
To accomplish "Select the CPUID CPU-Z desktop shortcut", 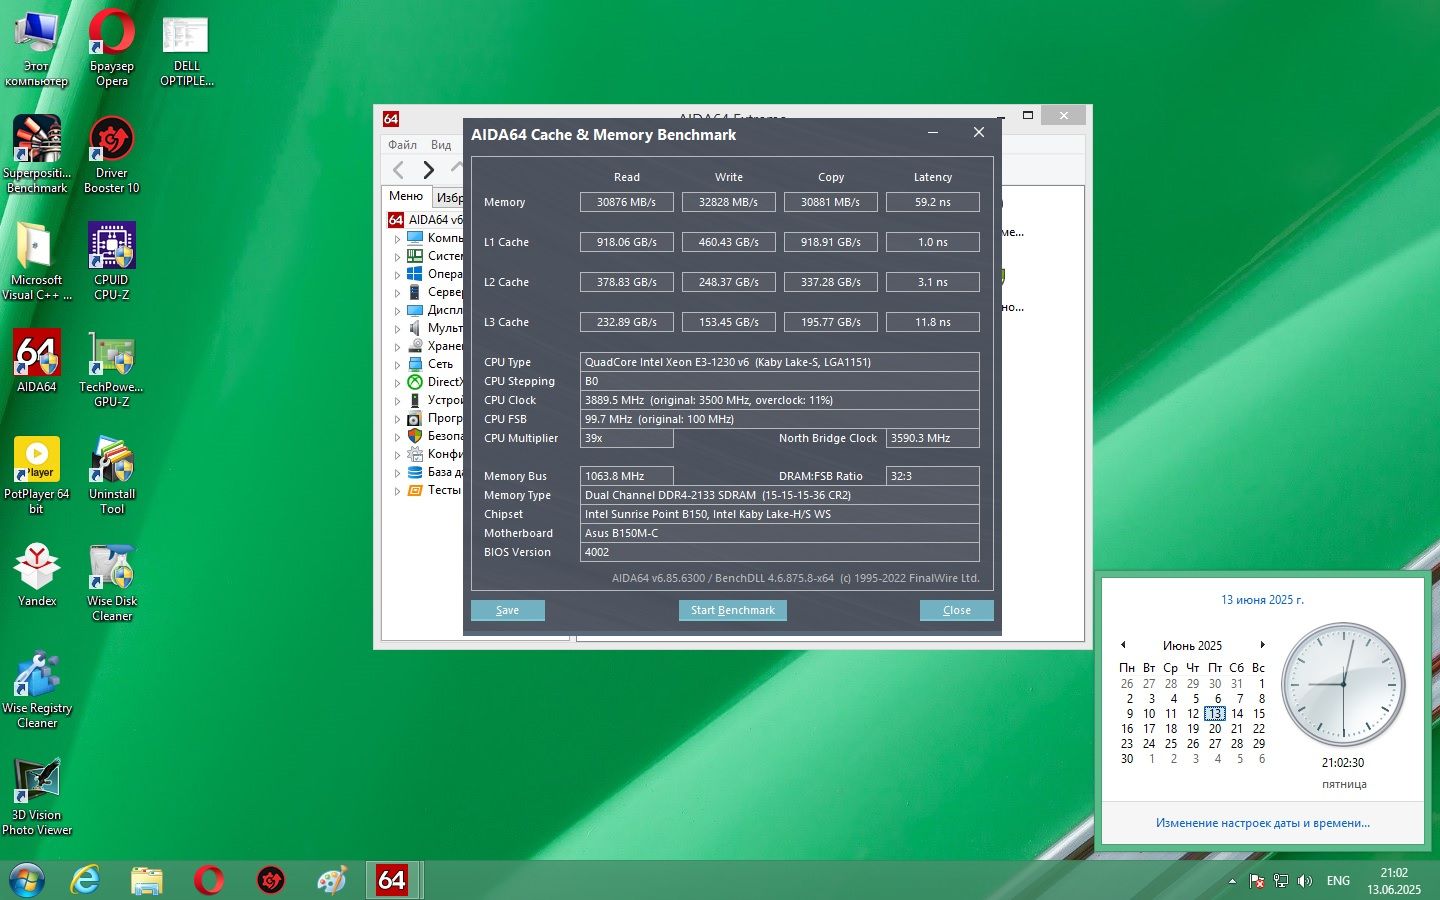I will (x=112, y=260).
